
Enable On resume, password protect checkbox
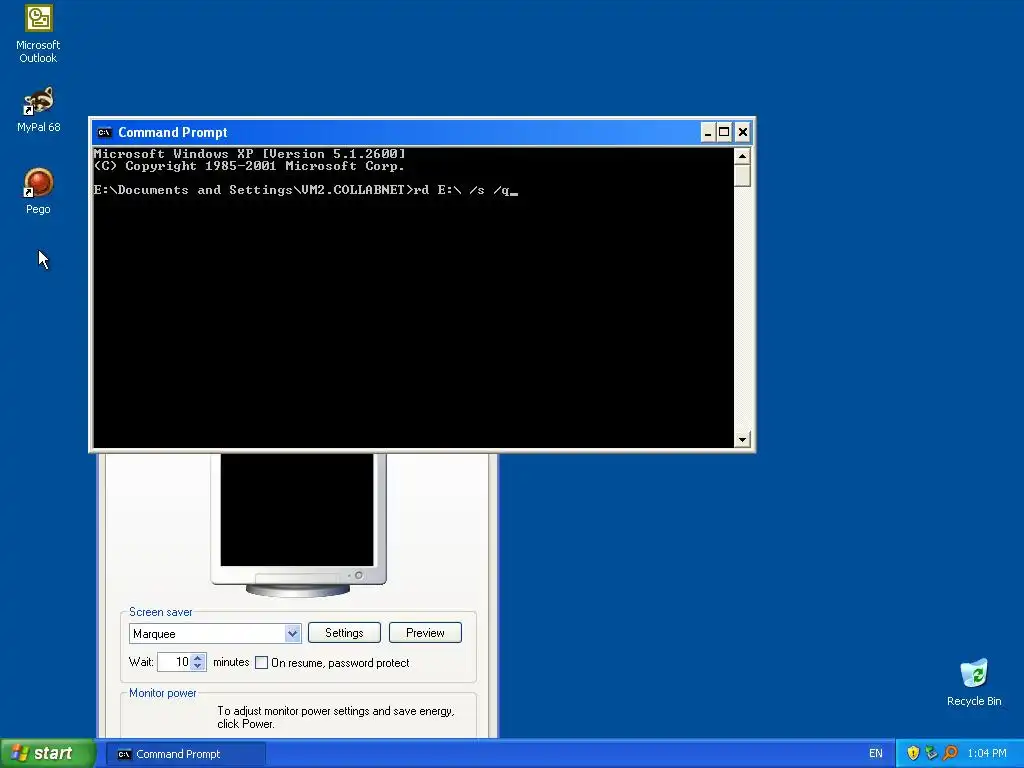point(261,663)
